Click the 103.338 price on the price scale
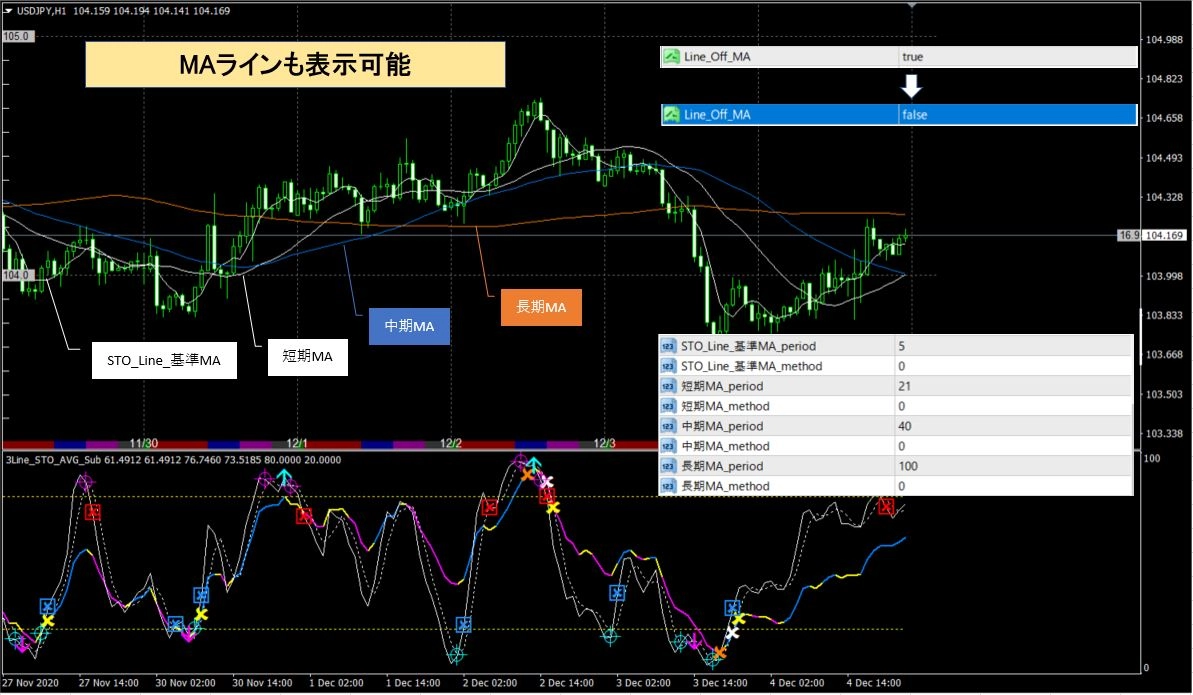Screen dimensions: 1193x695 tap(1164, 433)
